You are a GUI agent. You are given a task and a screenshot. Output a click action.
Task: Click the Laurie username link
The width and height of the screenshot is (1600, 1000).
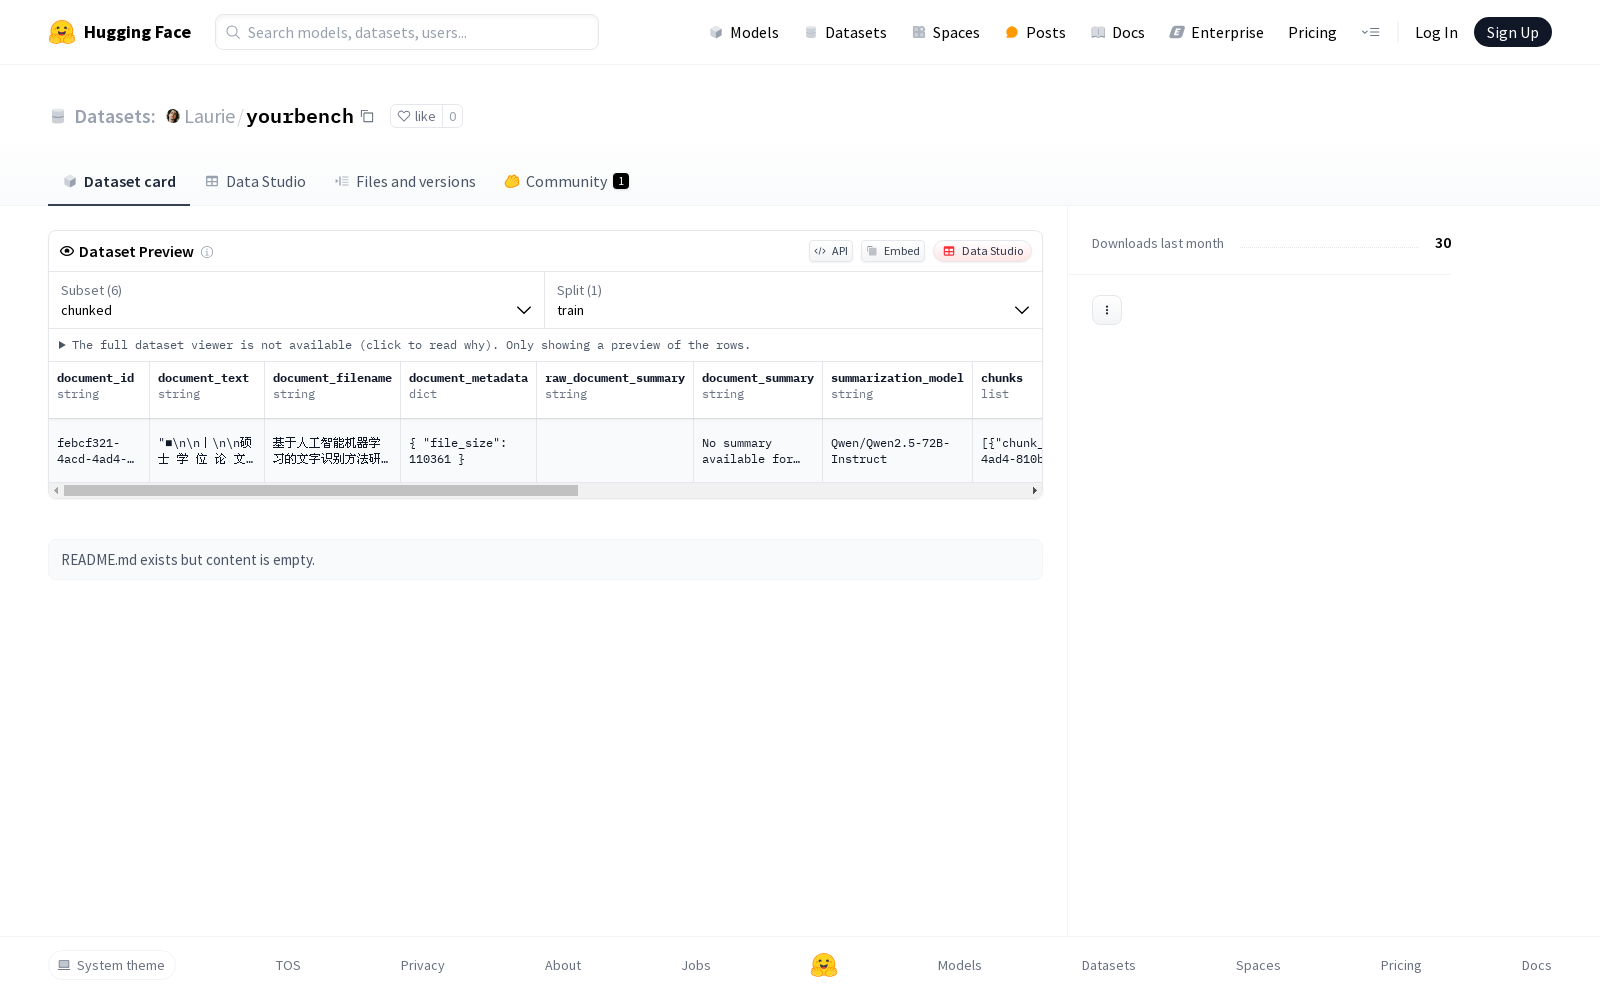click(x=210, y=116)
